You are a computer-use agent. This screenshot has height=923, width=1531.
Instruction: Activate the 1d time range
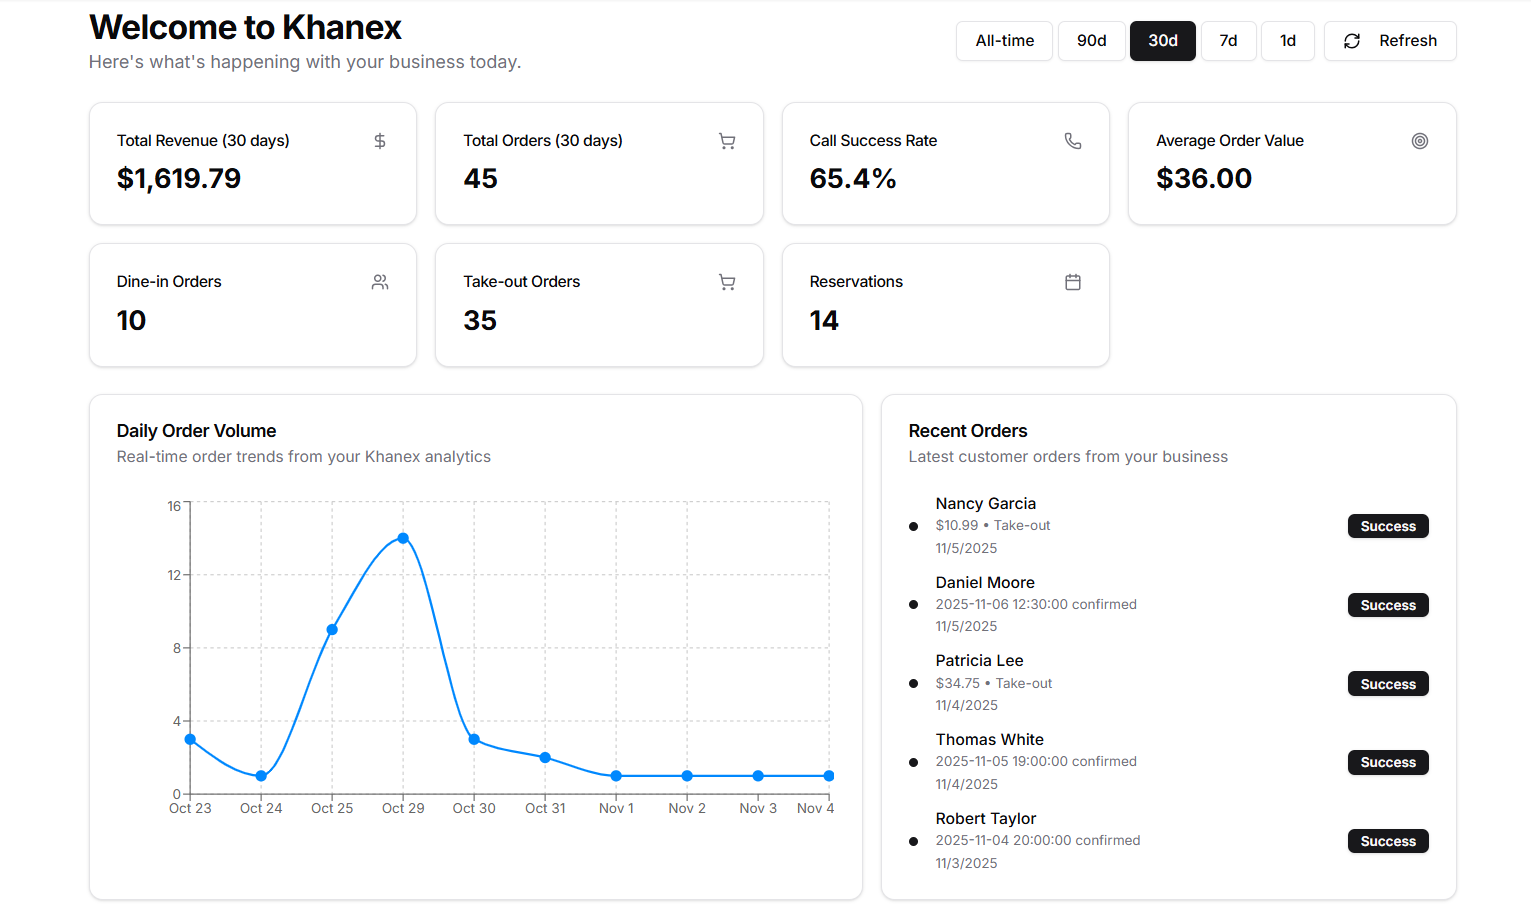coord(1287,40)
